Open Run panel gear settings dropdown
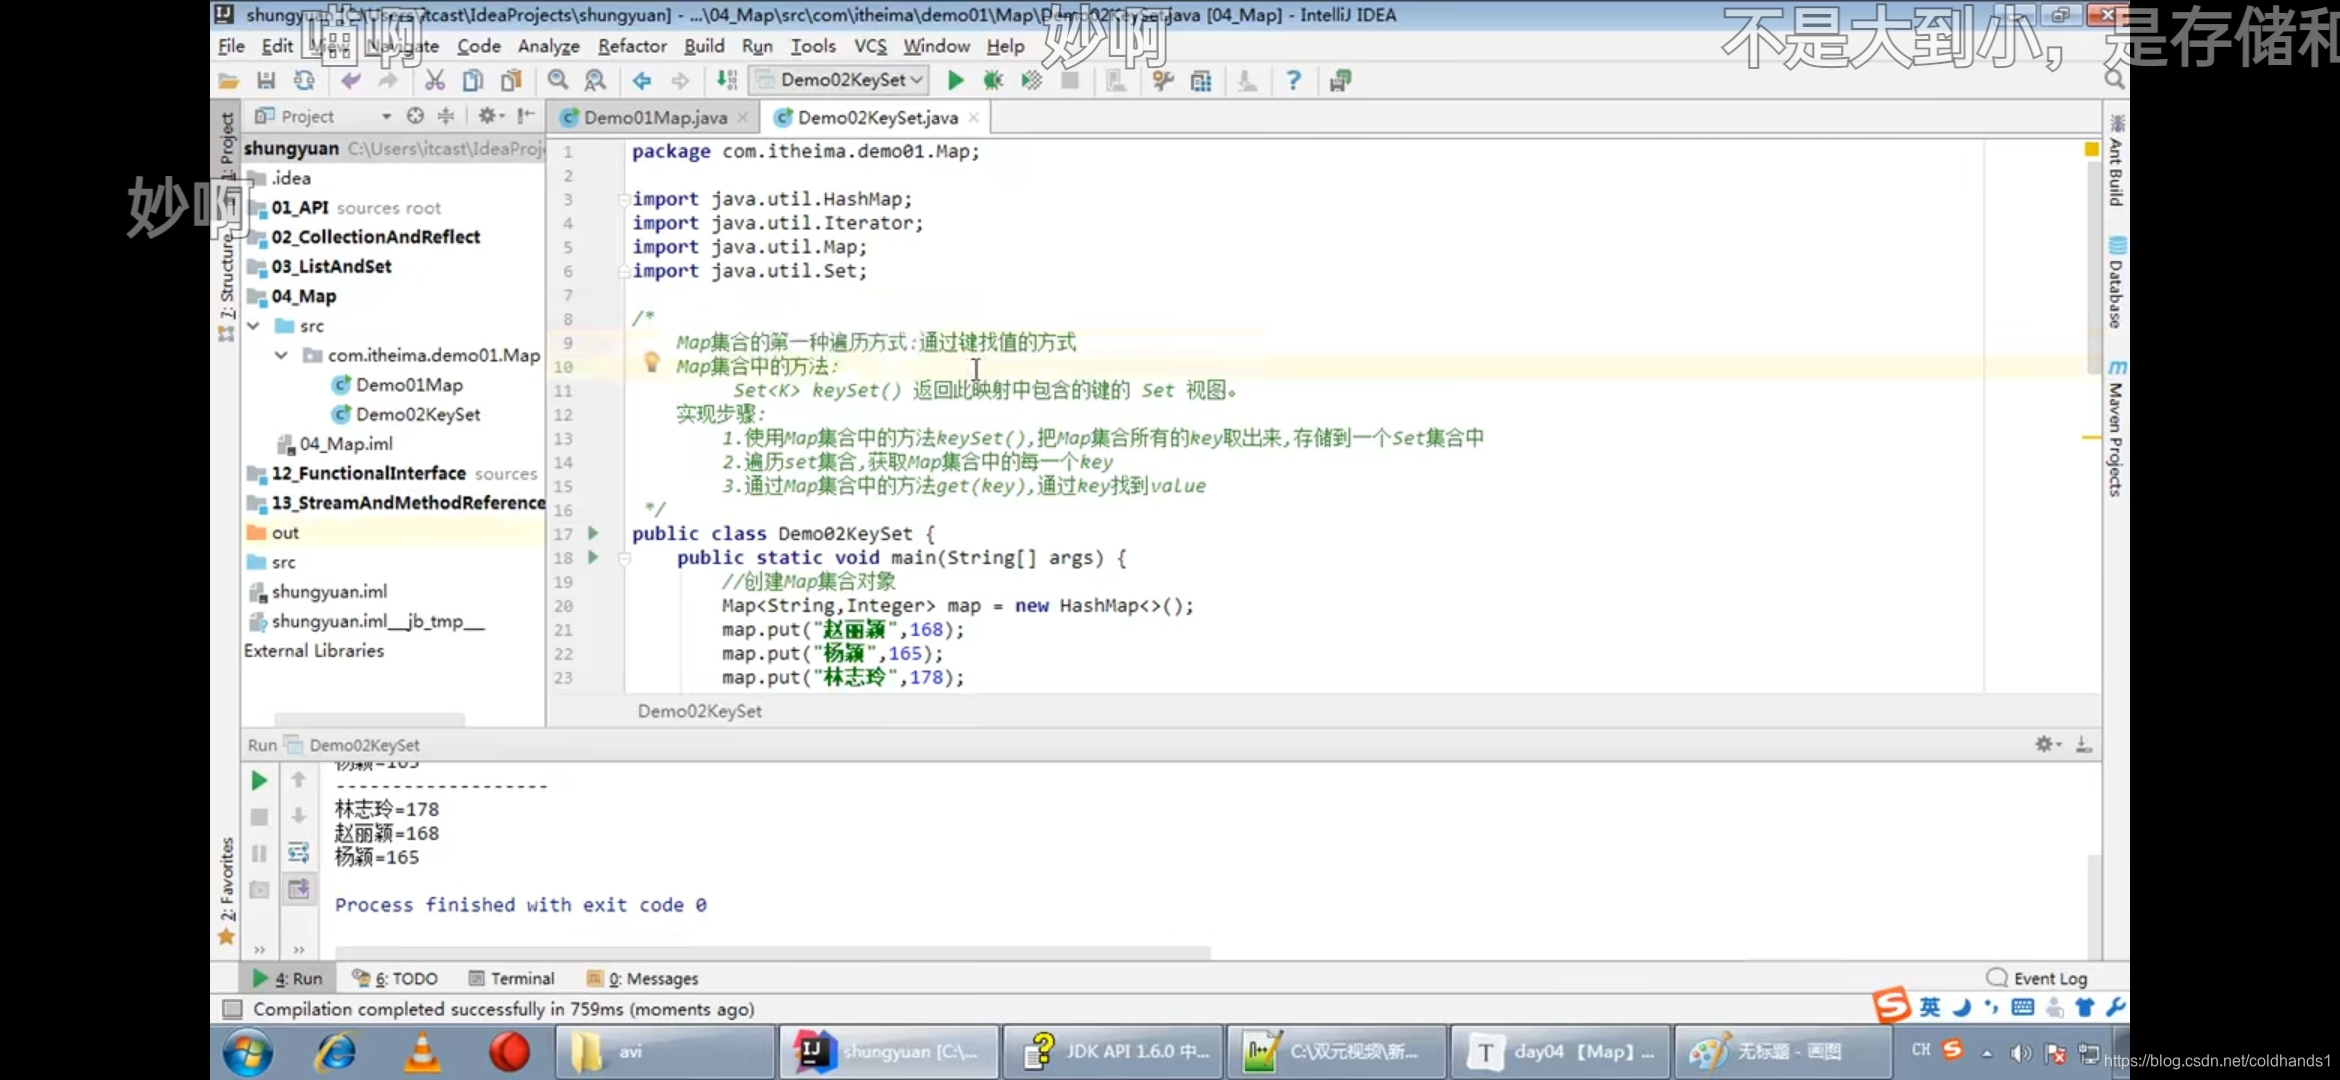Screen dimensions: 2340x1080 point(2047,745)
